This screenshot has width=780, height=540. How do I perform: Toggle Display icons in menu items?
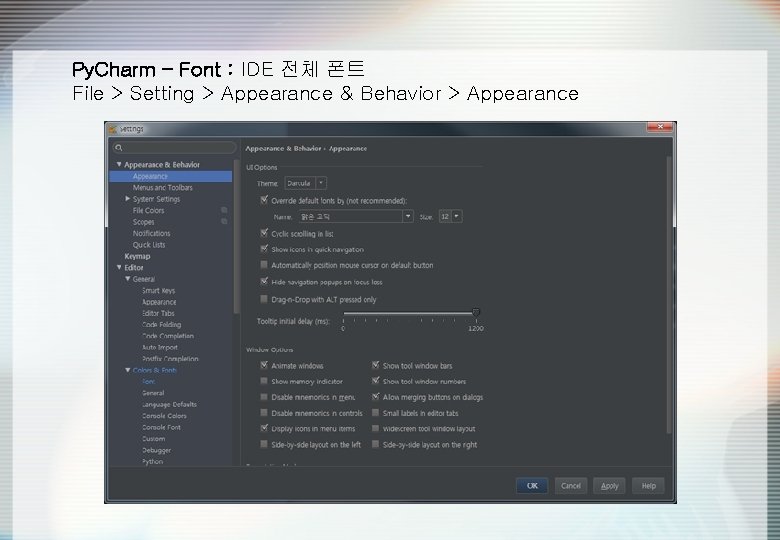pyautogui.click(x=264, y=428)
